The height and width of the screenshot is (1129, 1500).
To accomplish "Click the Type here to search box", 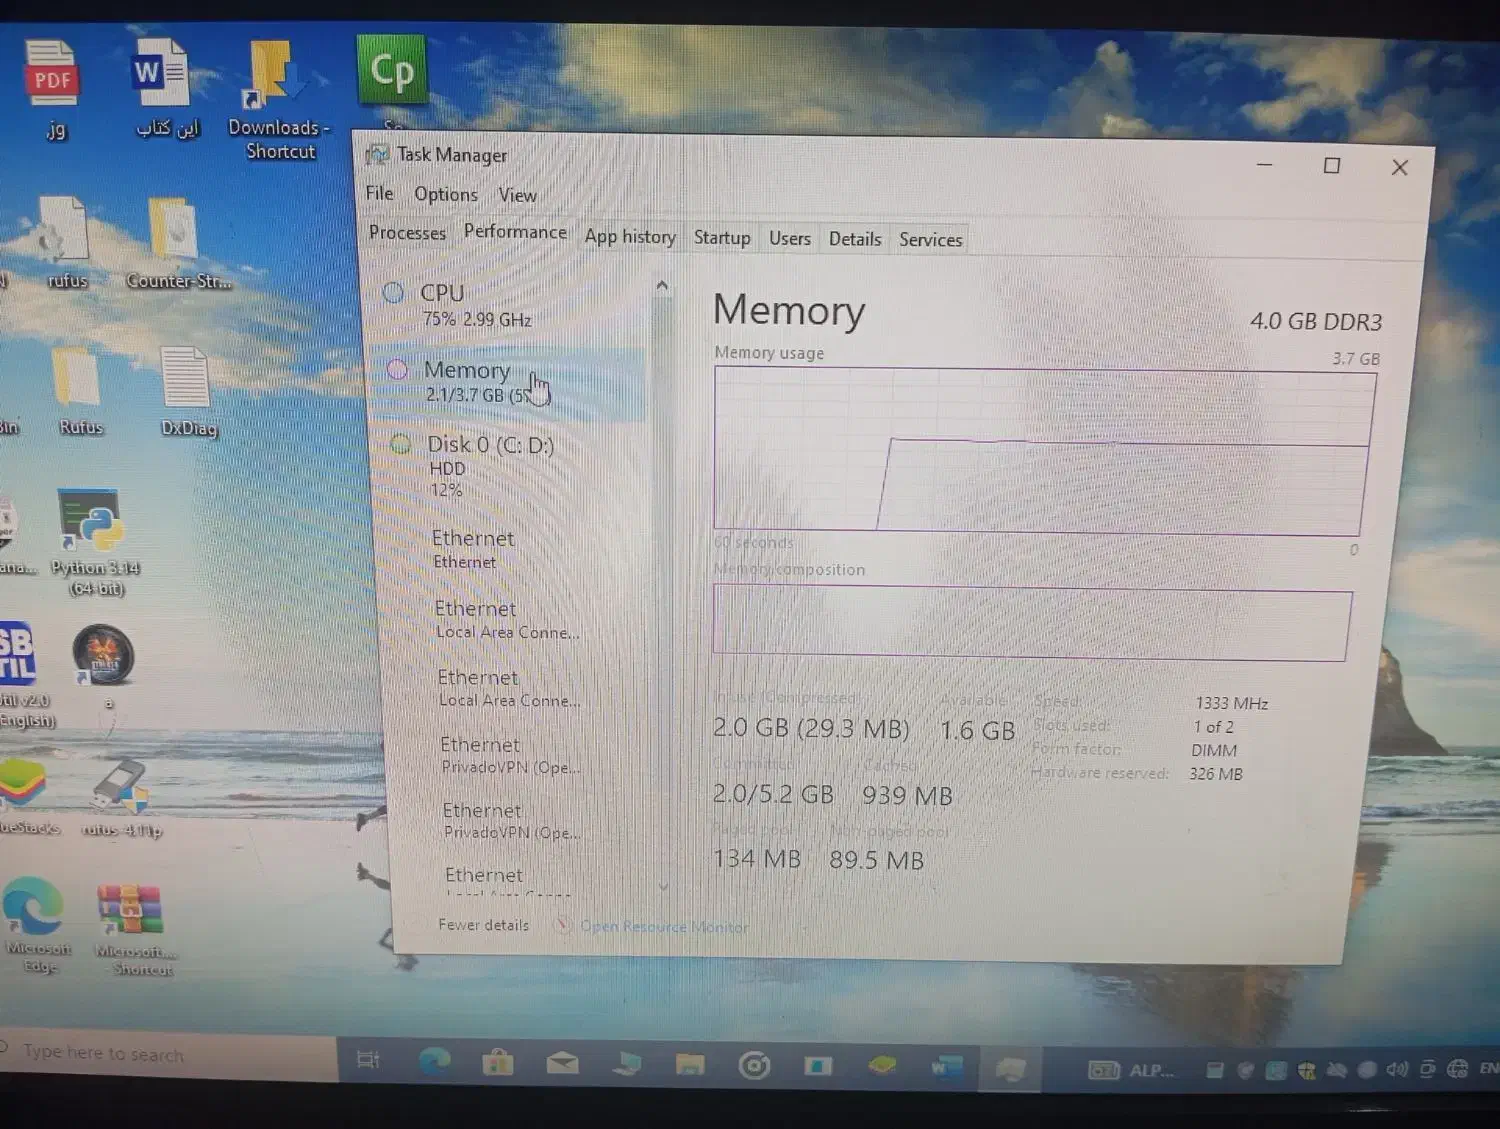I will [x=150, y=1054].
